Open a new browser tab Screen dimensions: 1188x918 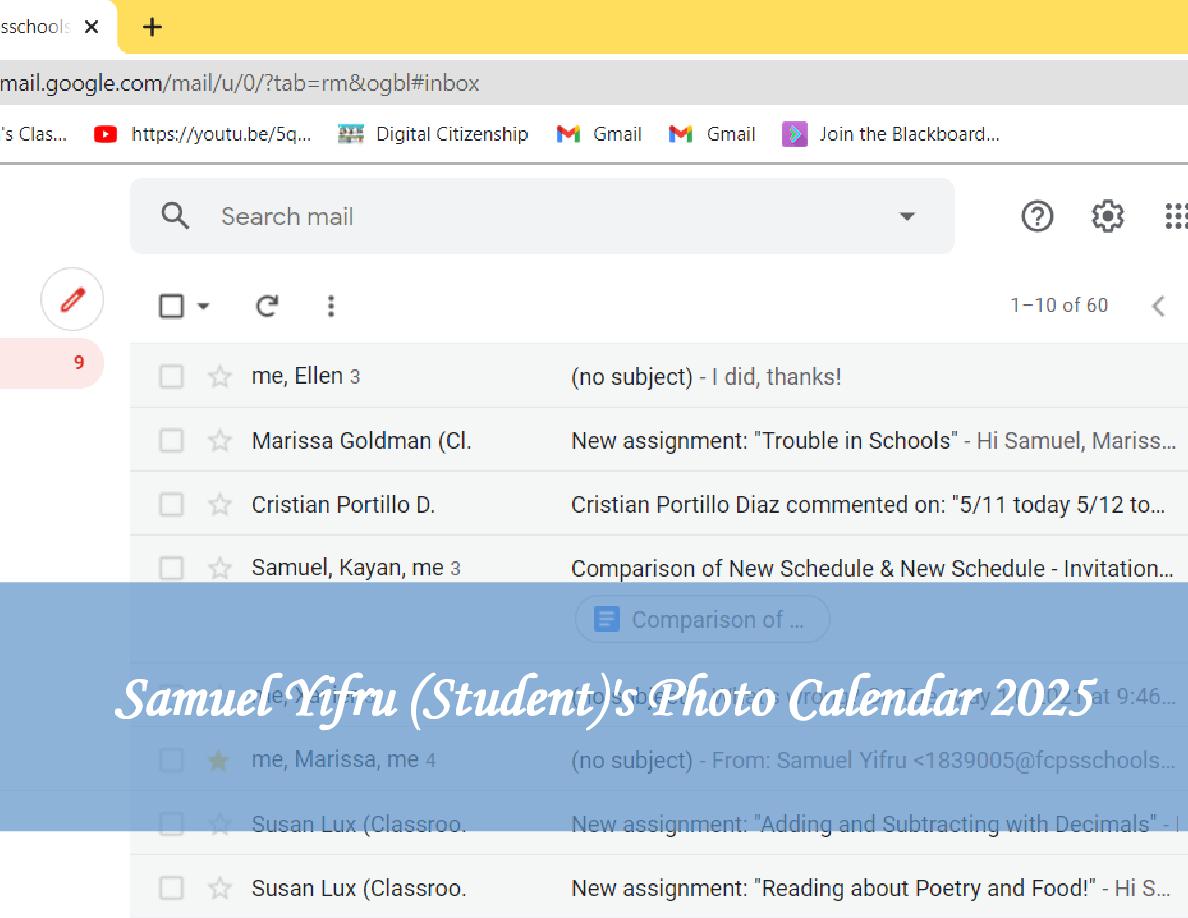152,27
